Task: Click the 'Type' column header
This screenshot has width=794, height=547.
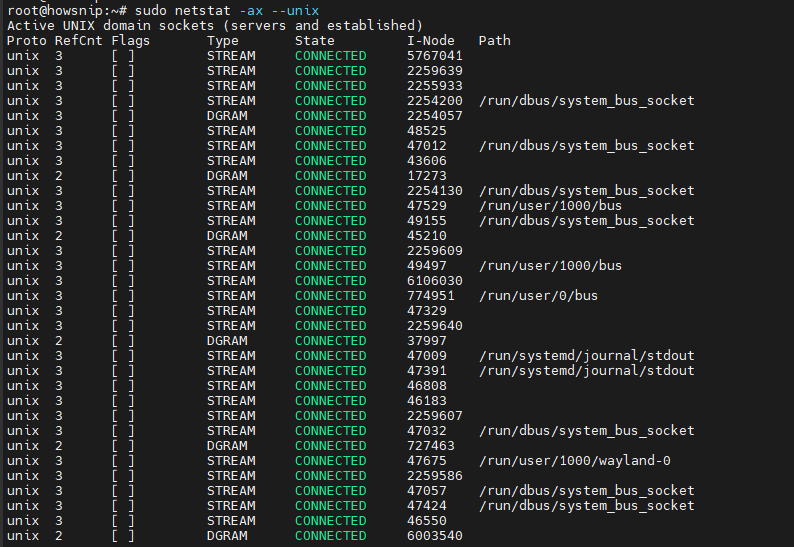Action: tap(222, 41)
